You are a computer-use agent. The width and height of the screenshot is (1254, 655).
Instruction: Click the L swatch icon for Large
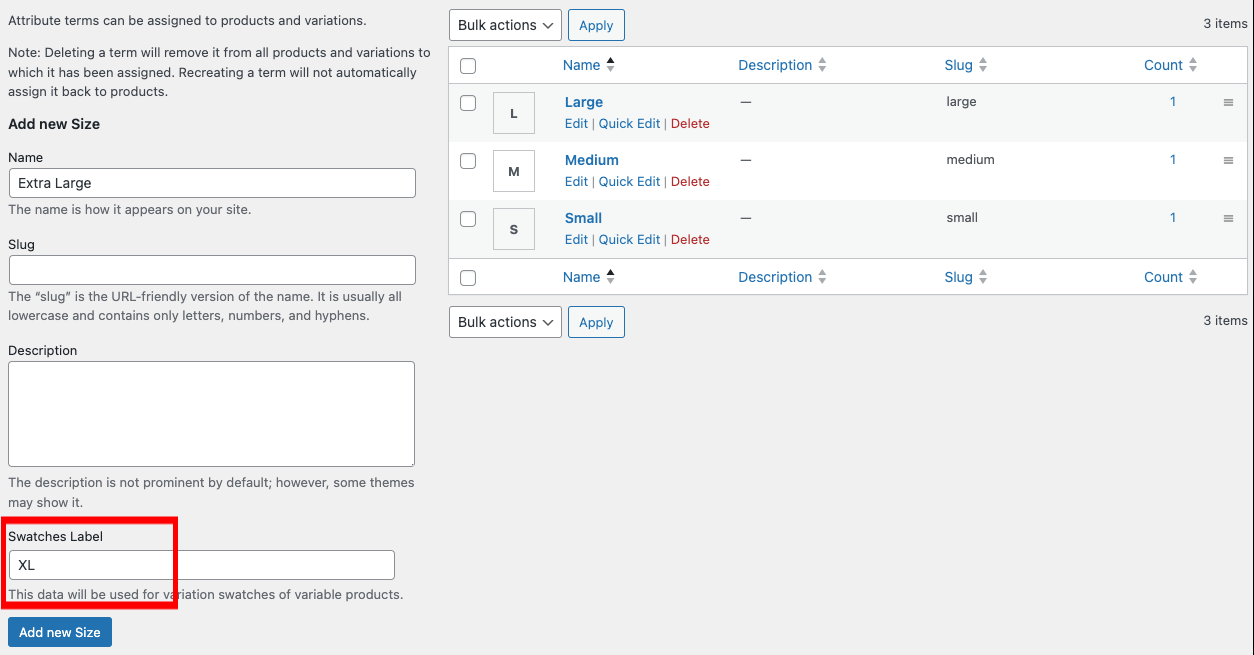pyautogui.click(x=513, y=112)
